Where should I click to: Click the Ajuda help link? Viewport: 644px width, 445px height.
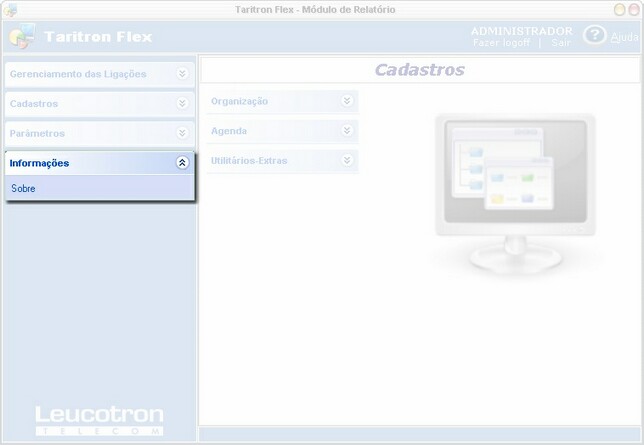click(624, 37)
